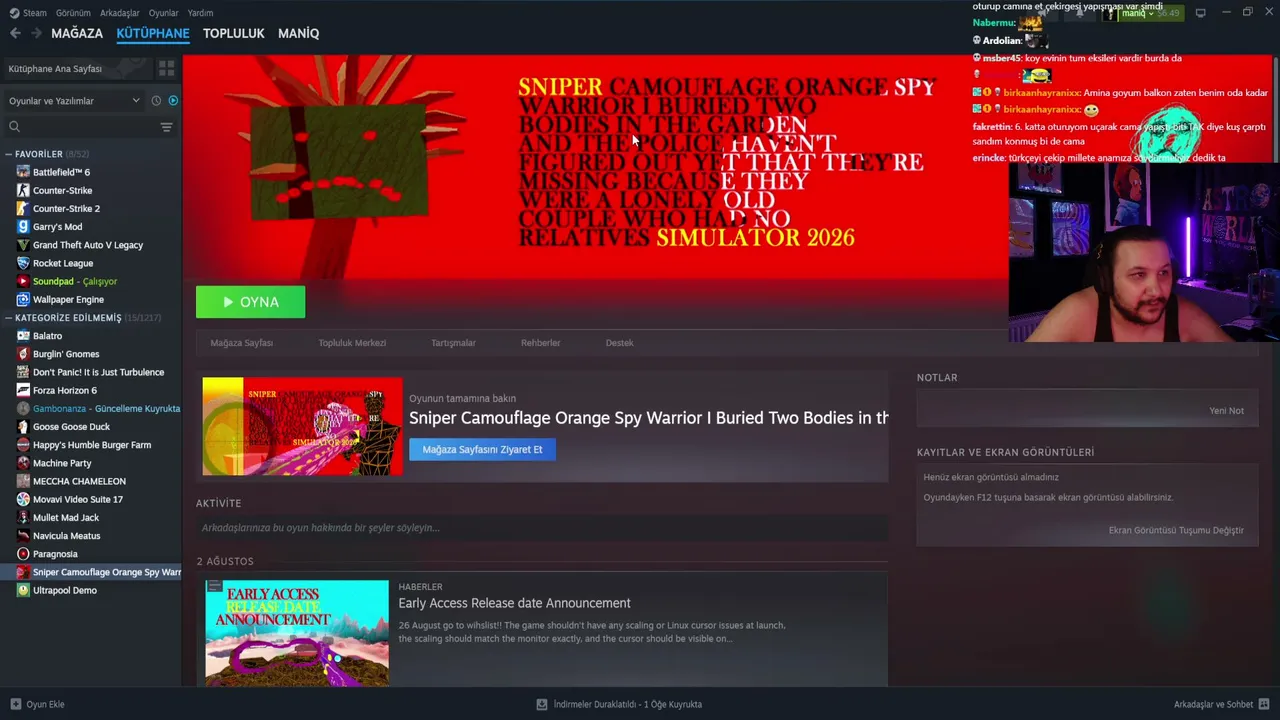Toggle the ready-to-play filter icon
The height and width of the screenshot is (720, 1280).
(173, 101)
